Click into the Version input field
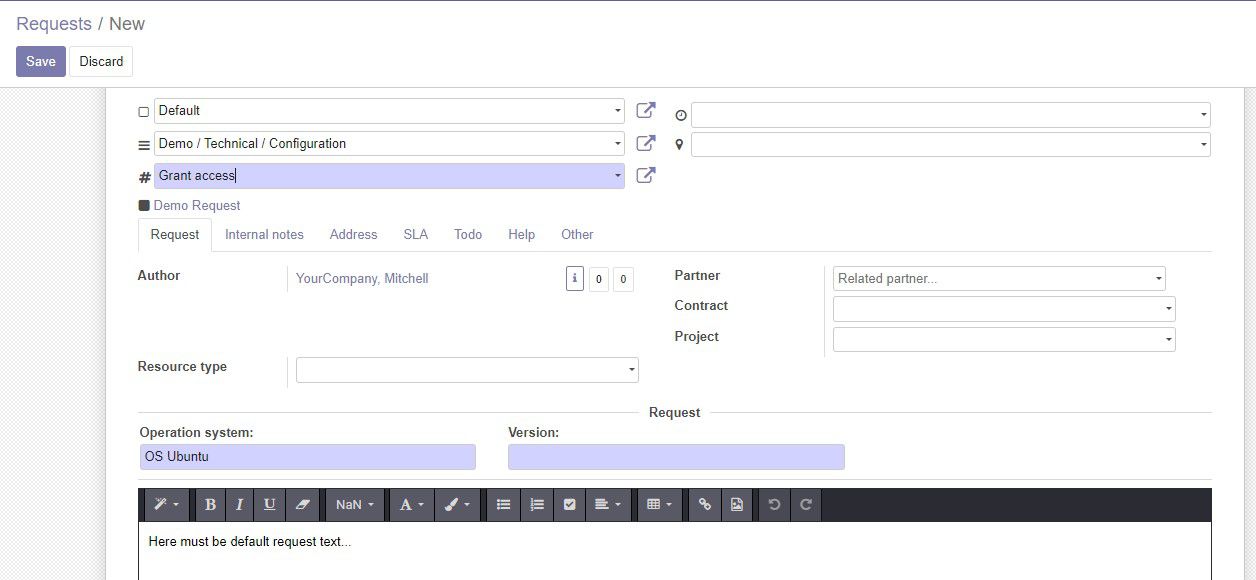This screenshot has width=1256, height=580. click(x=676, y=457)
